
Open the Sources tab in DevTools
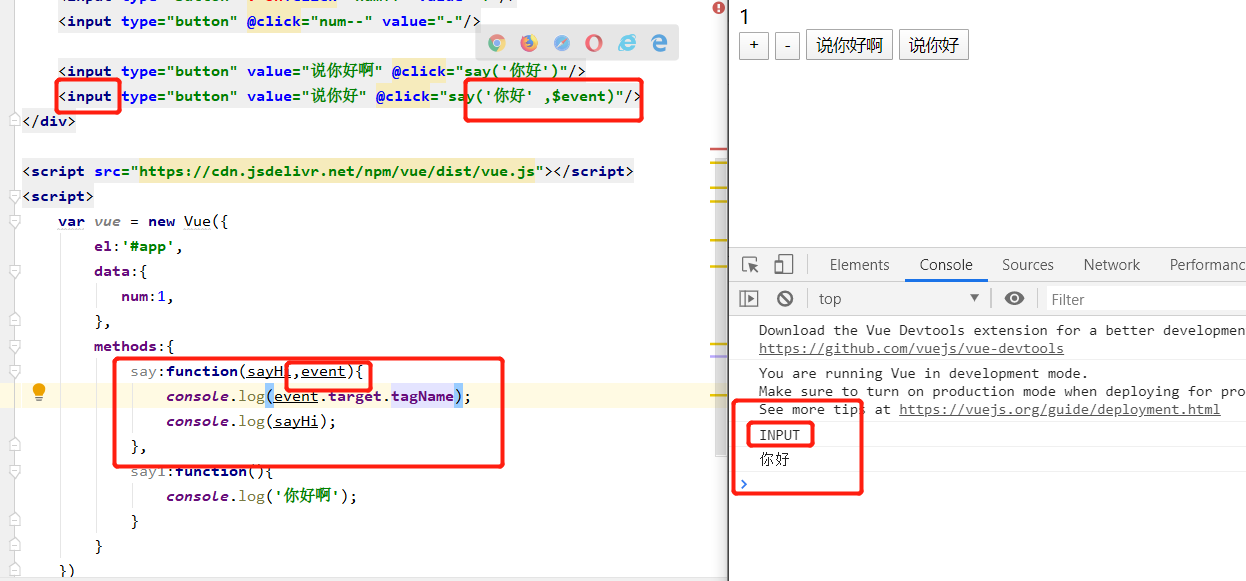pos(1028,265)
